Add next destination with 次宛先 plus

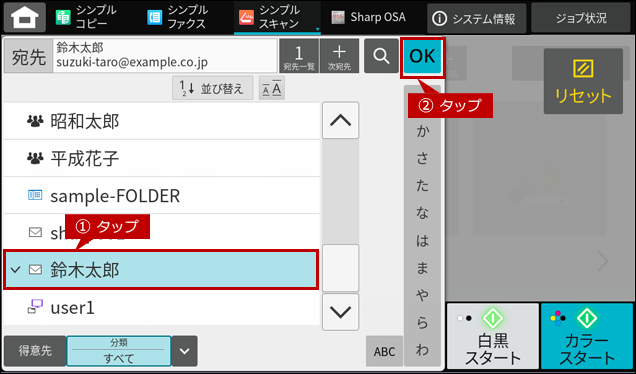[339, 56]
